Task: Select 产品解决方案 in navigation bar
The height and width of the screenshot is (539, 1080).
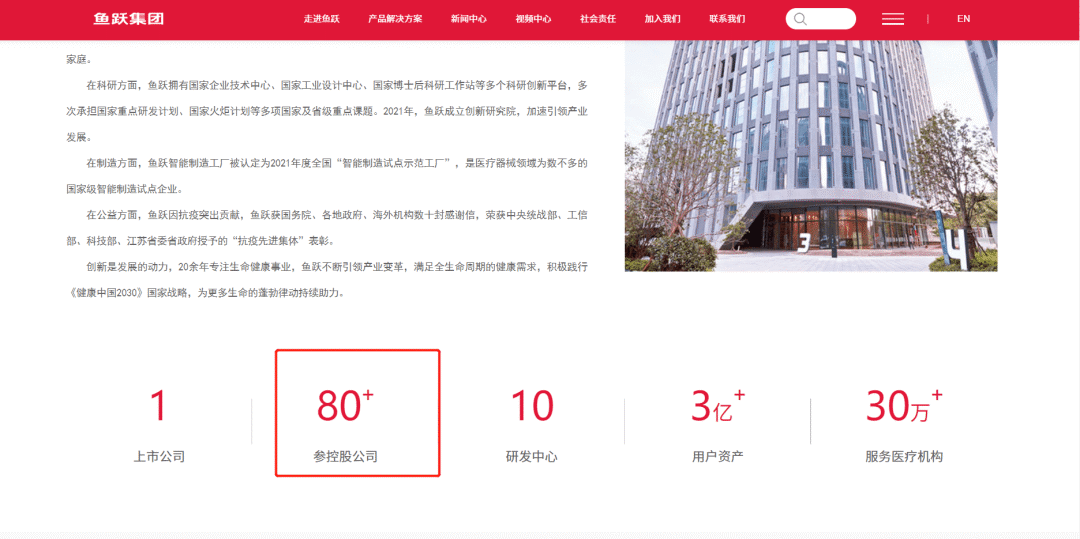Action: pyautogui.click(x=395, y=19)
